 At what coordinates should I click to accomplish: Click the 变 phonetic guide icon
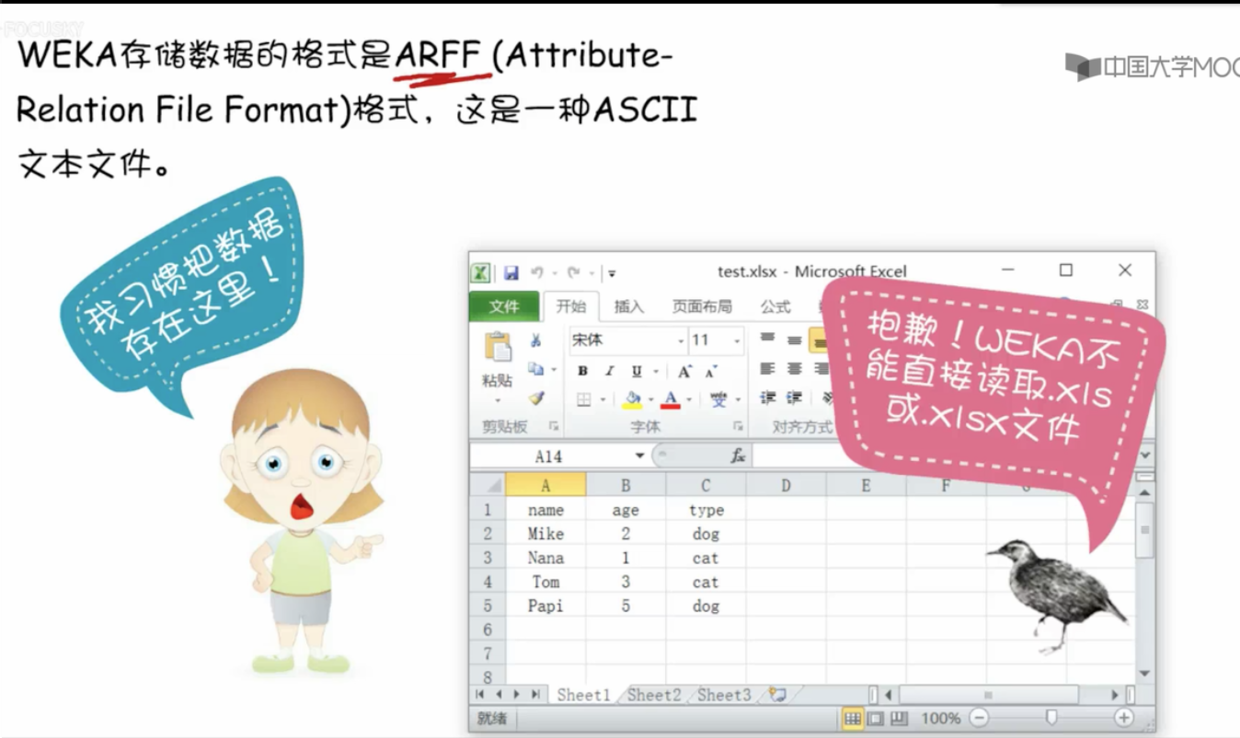pos(718,400)
